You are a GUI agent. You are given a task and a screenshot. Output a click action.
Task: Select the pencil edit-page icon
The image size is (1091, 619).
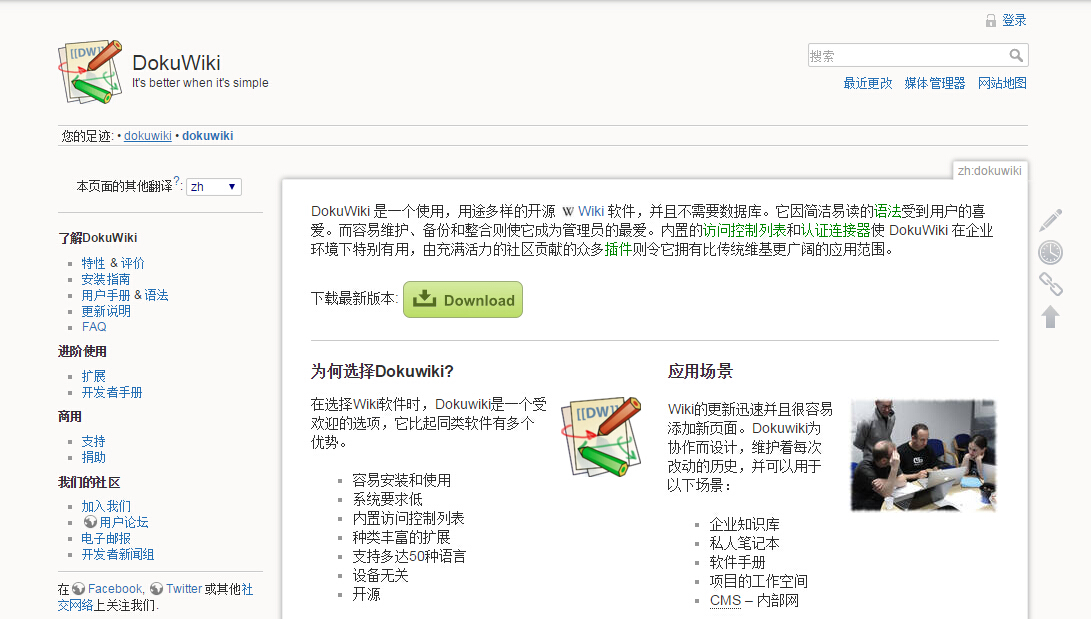click(1050, 219)
